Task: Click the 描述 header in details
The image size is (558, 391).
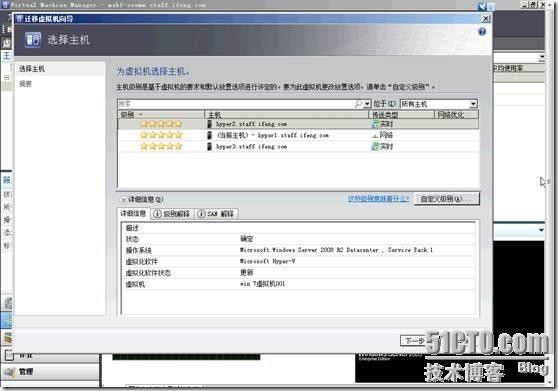Action: pos(132,228)
